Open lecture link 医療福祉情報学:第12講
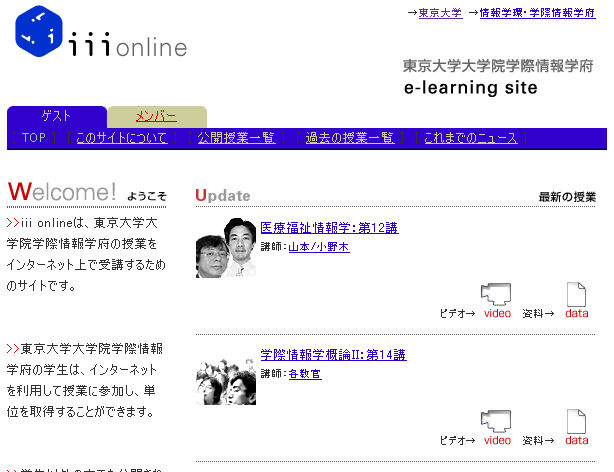 (328, 228)
